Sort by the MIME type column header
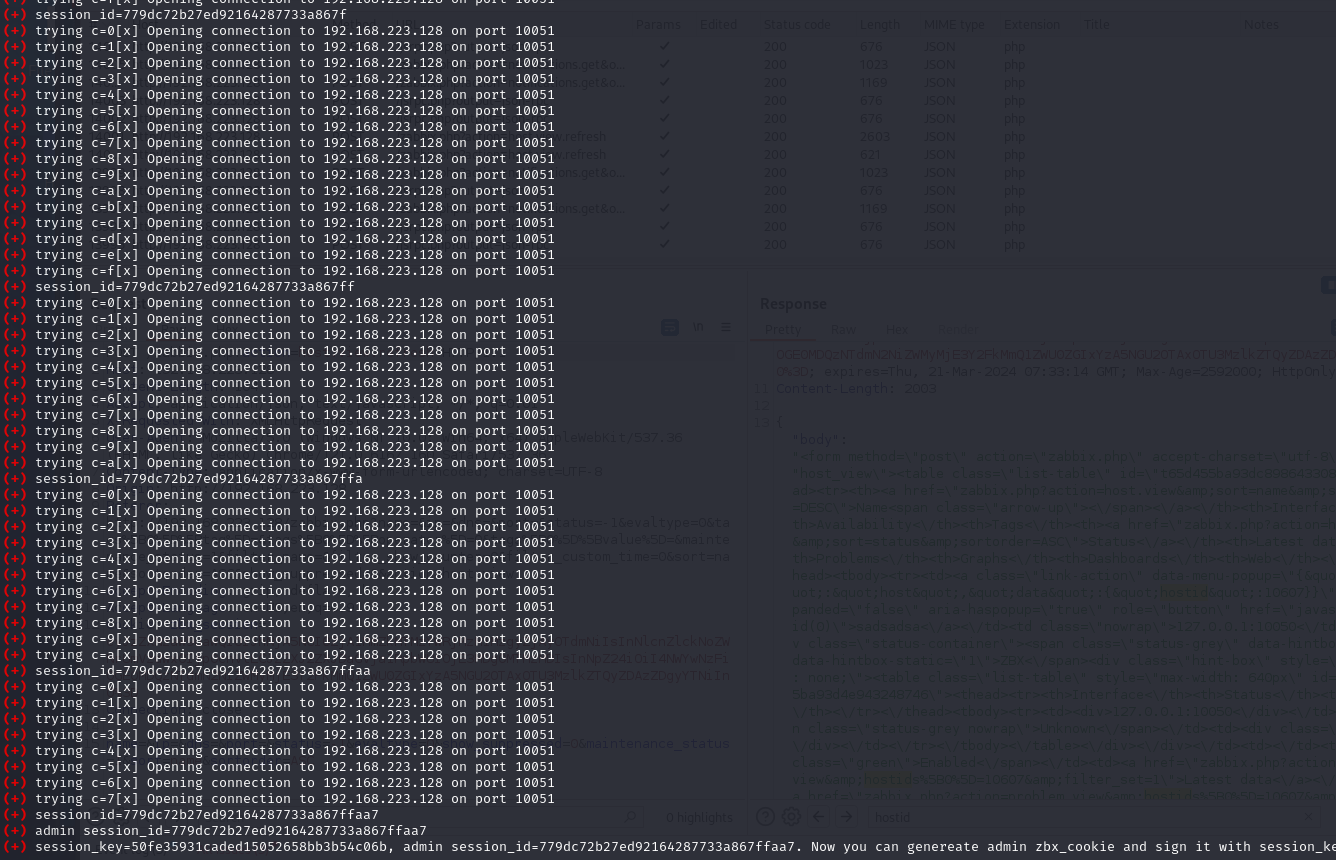Screen dimensions: 1336x860 click(954, 24)
